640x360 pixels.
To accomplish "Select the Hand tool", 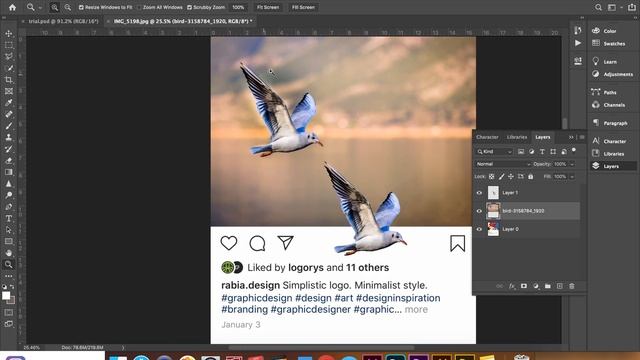I will tap(9, 253).
